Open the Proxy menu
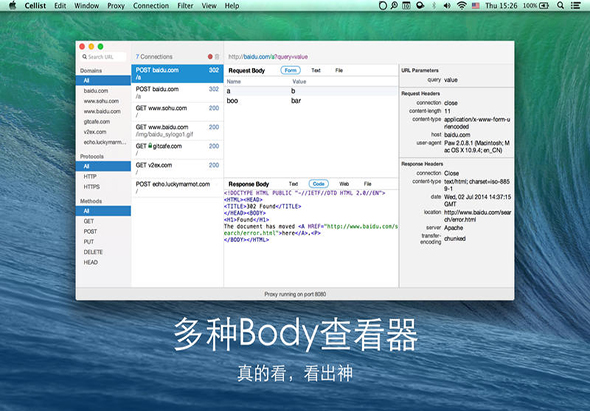590x411 pixels. click(116, 6)
